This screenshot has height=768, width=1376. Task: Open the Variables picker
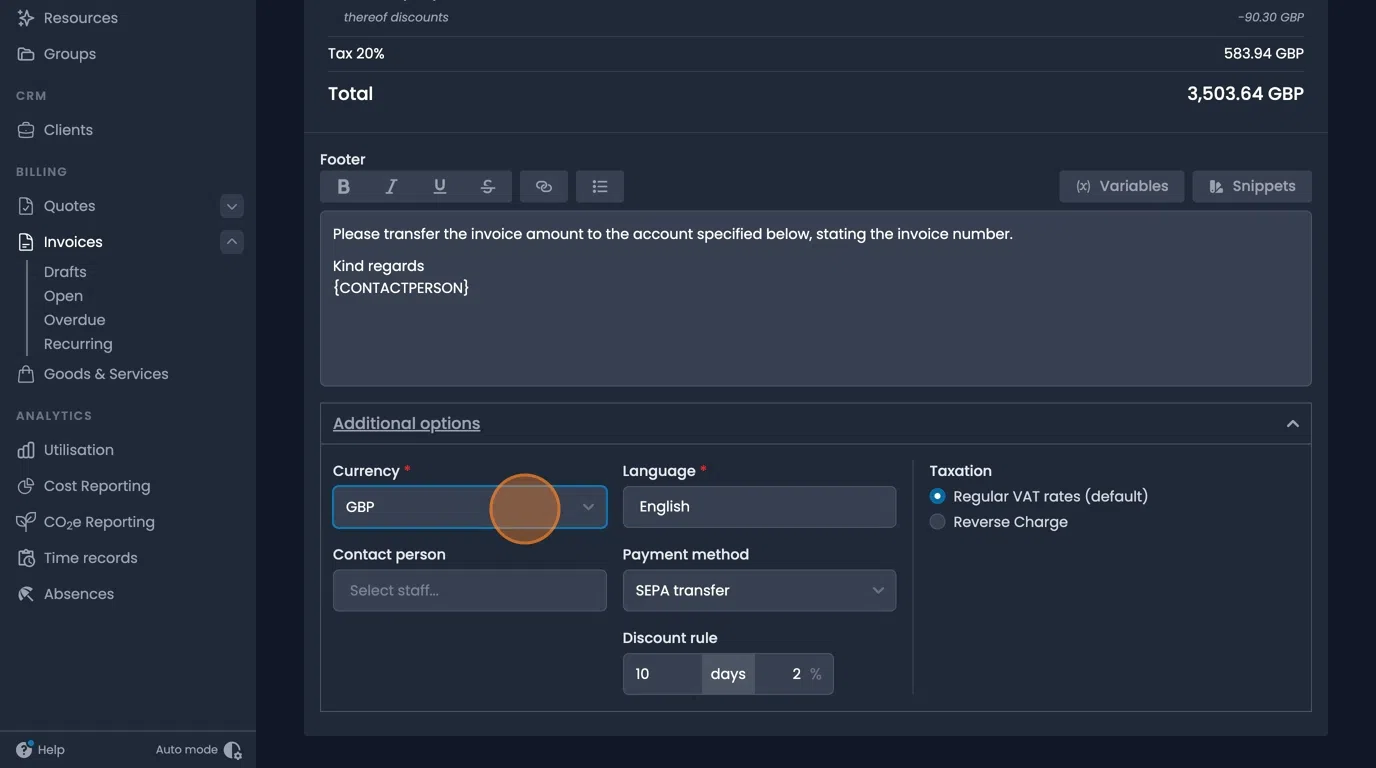[x=1121, y=186]
